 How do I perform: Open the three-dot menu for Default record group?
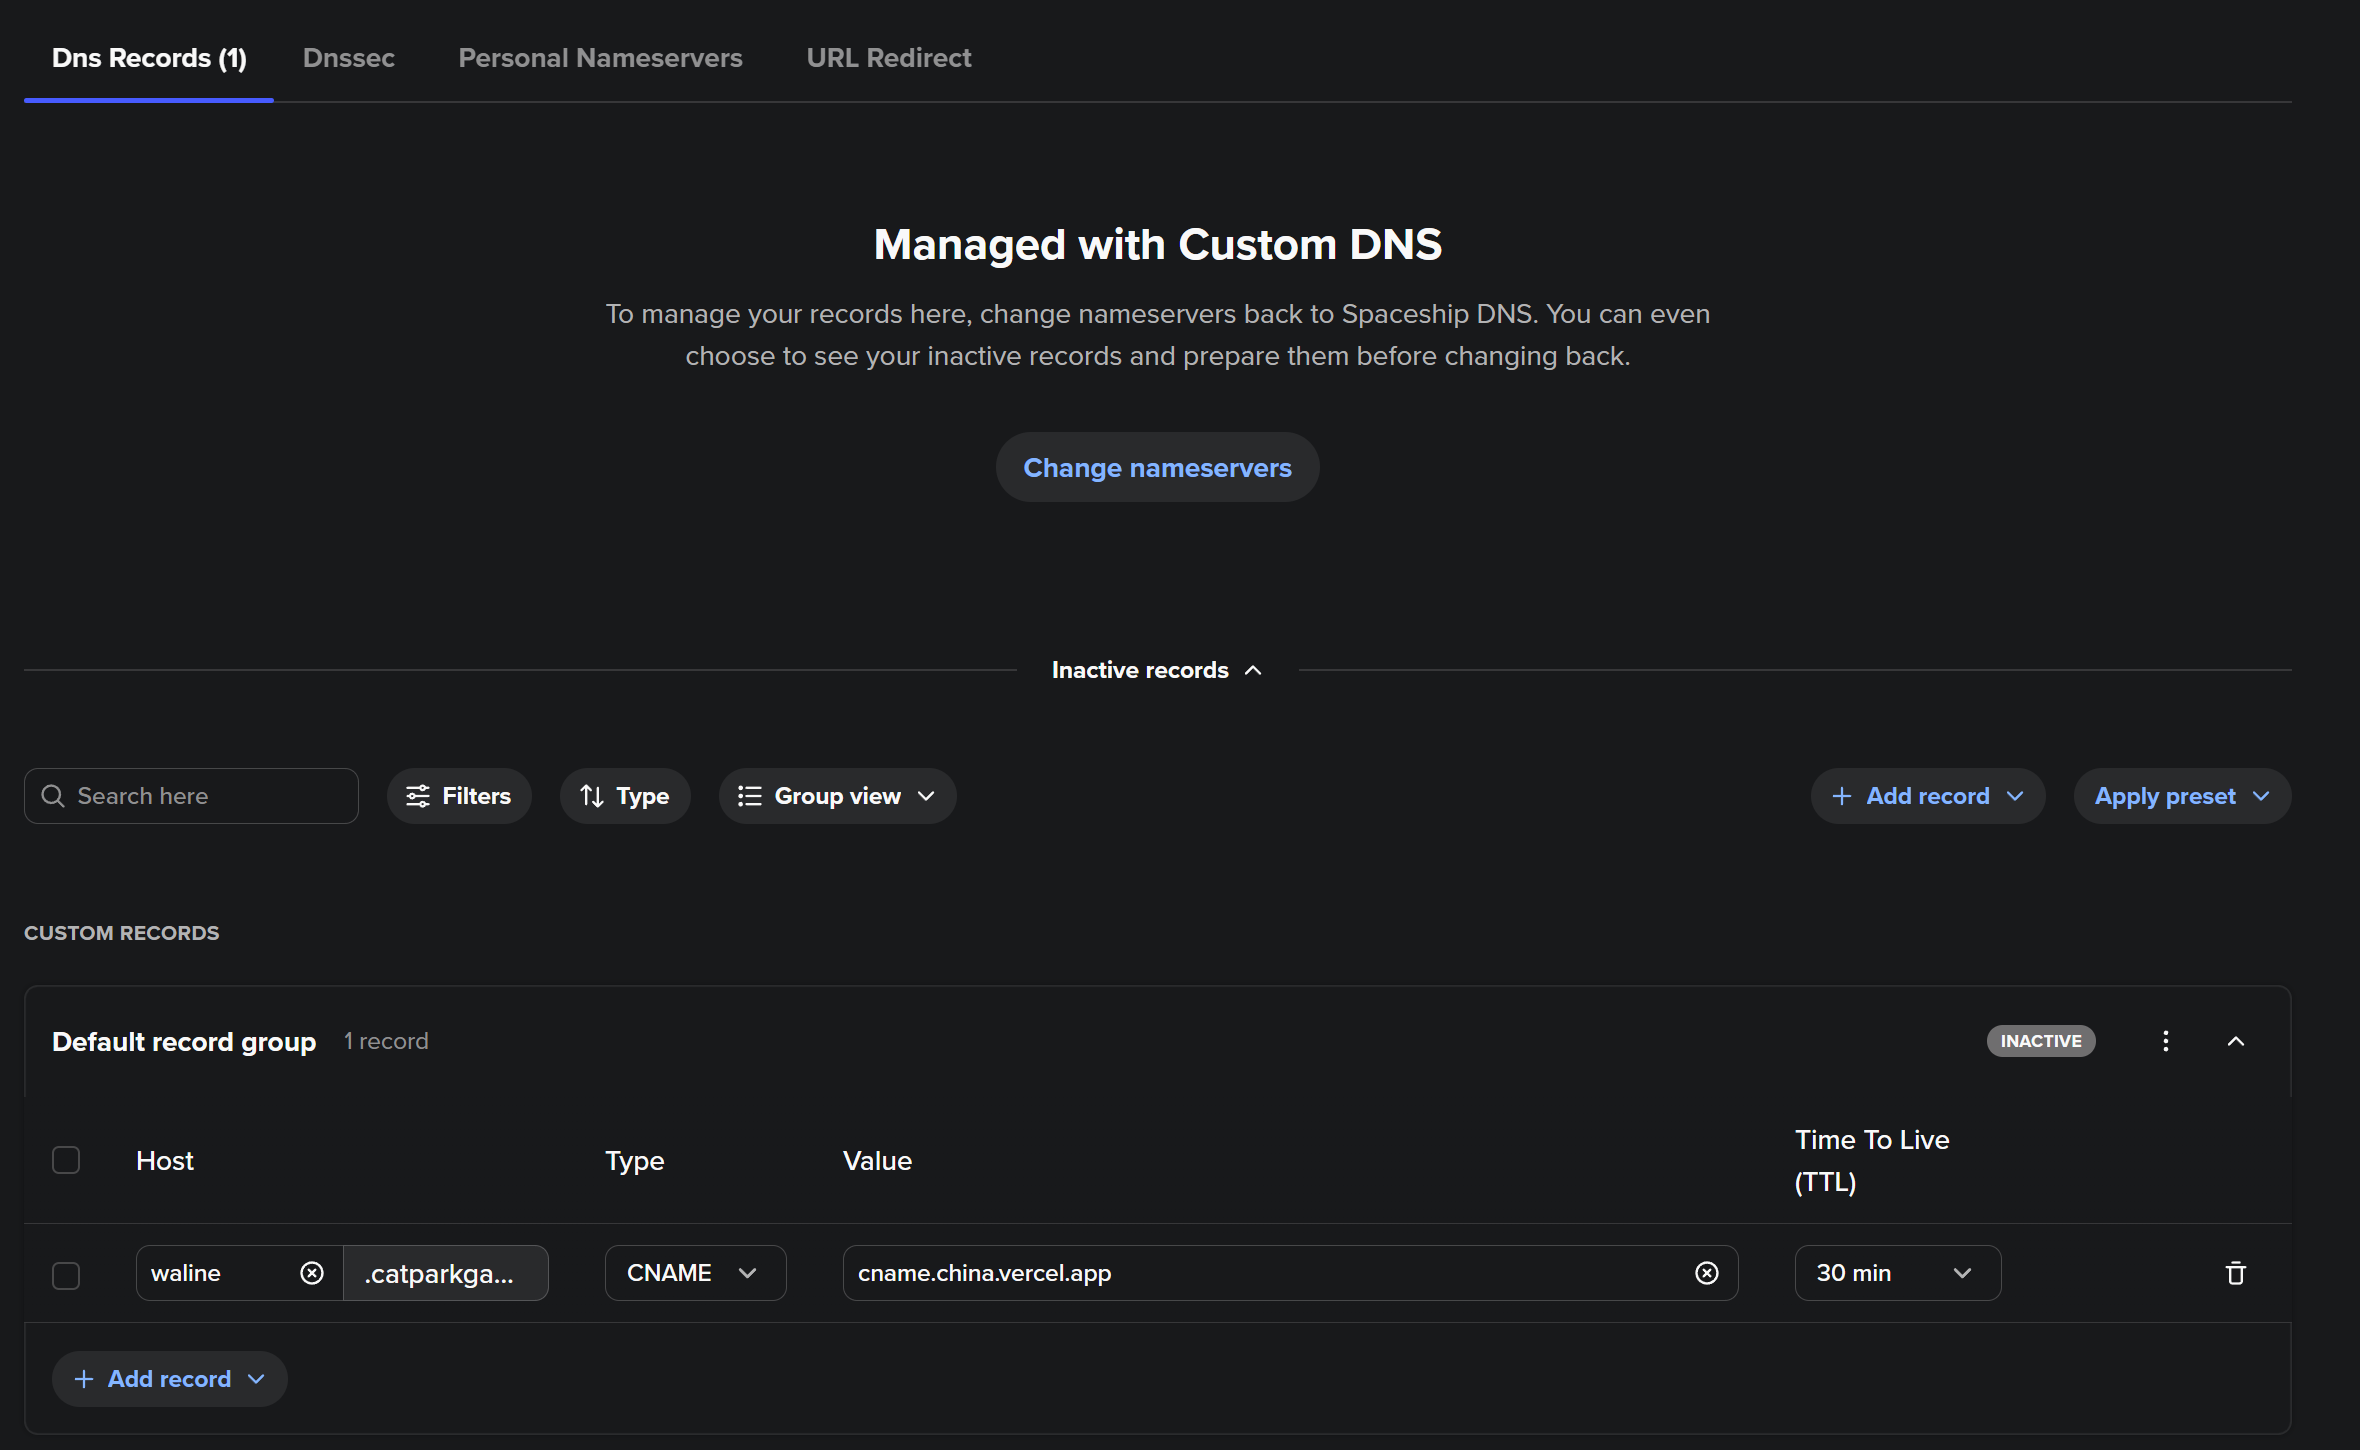2165,1041
